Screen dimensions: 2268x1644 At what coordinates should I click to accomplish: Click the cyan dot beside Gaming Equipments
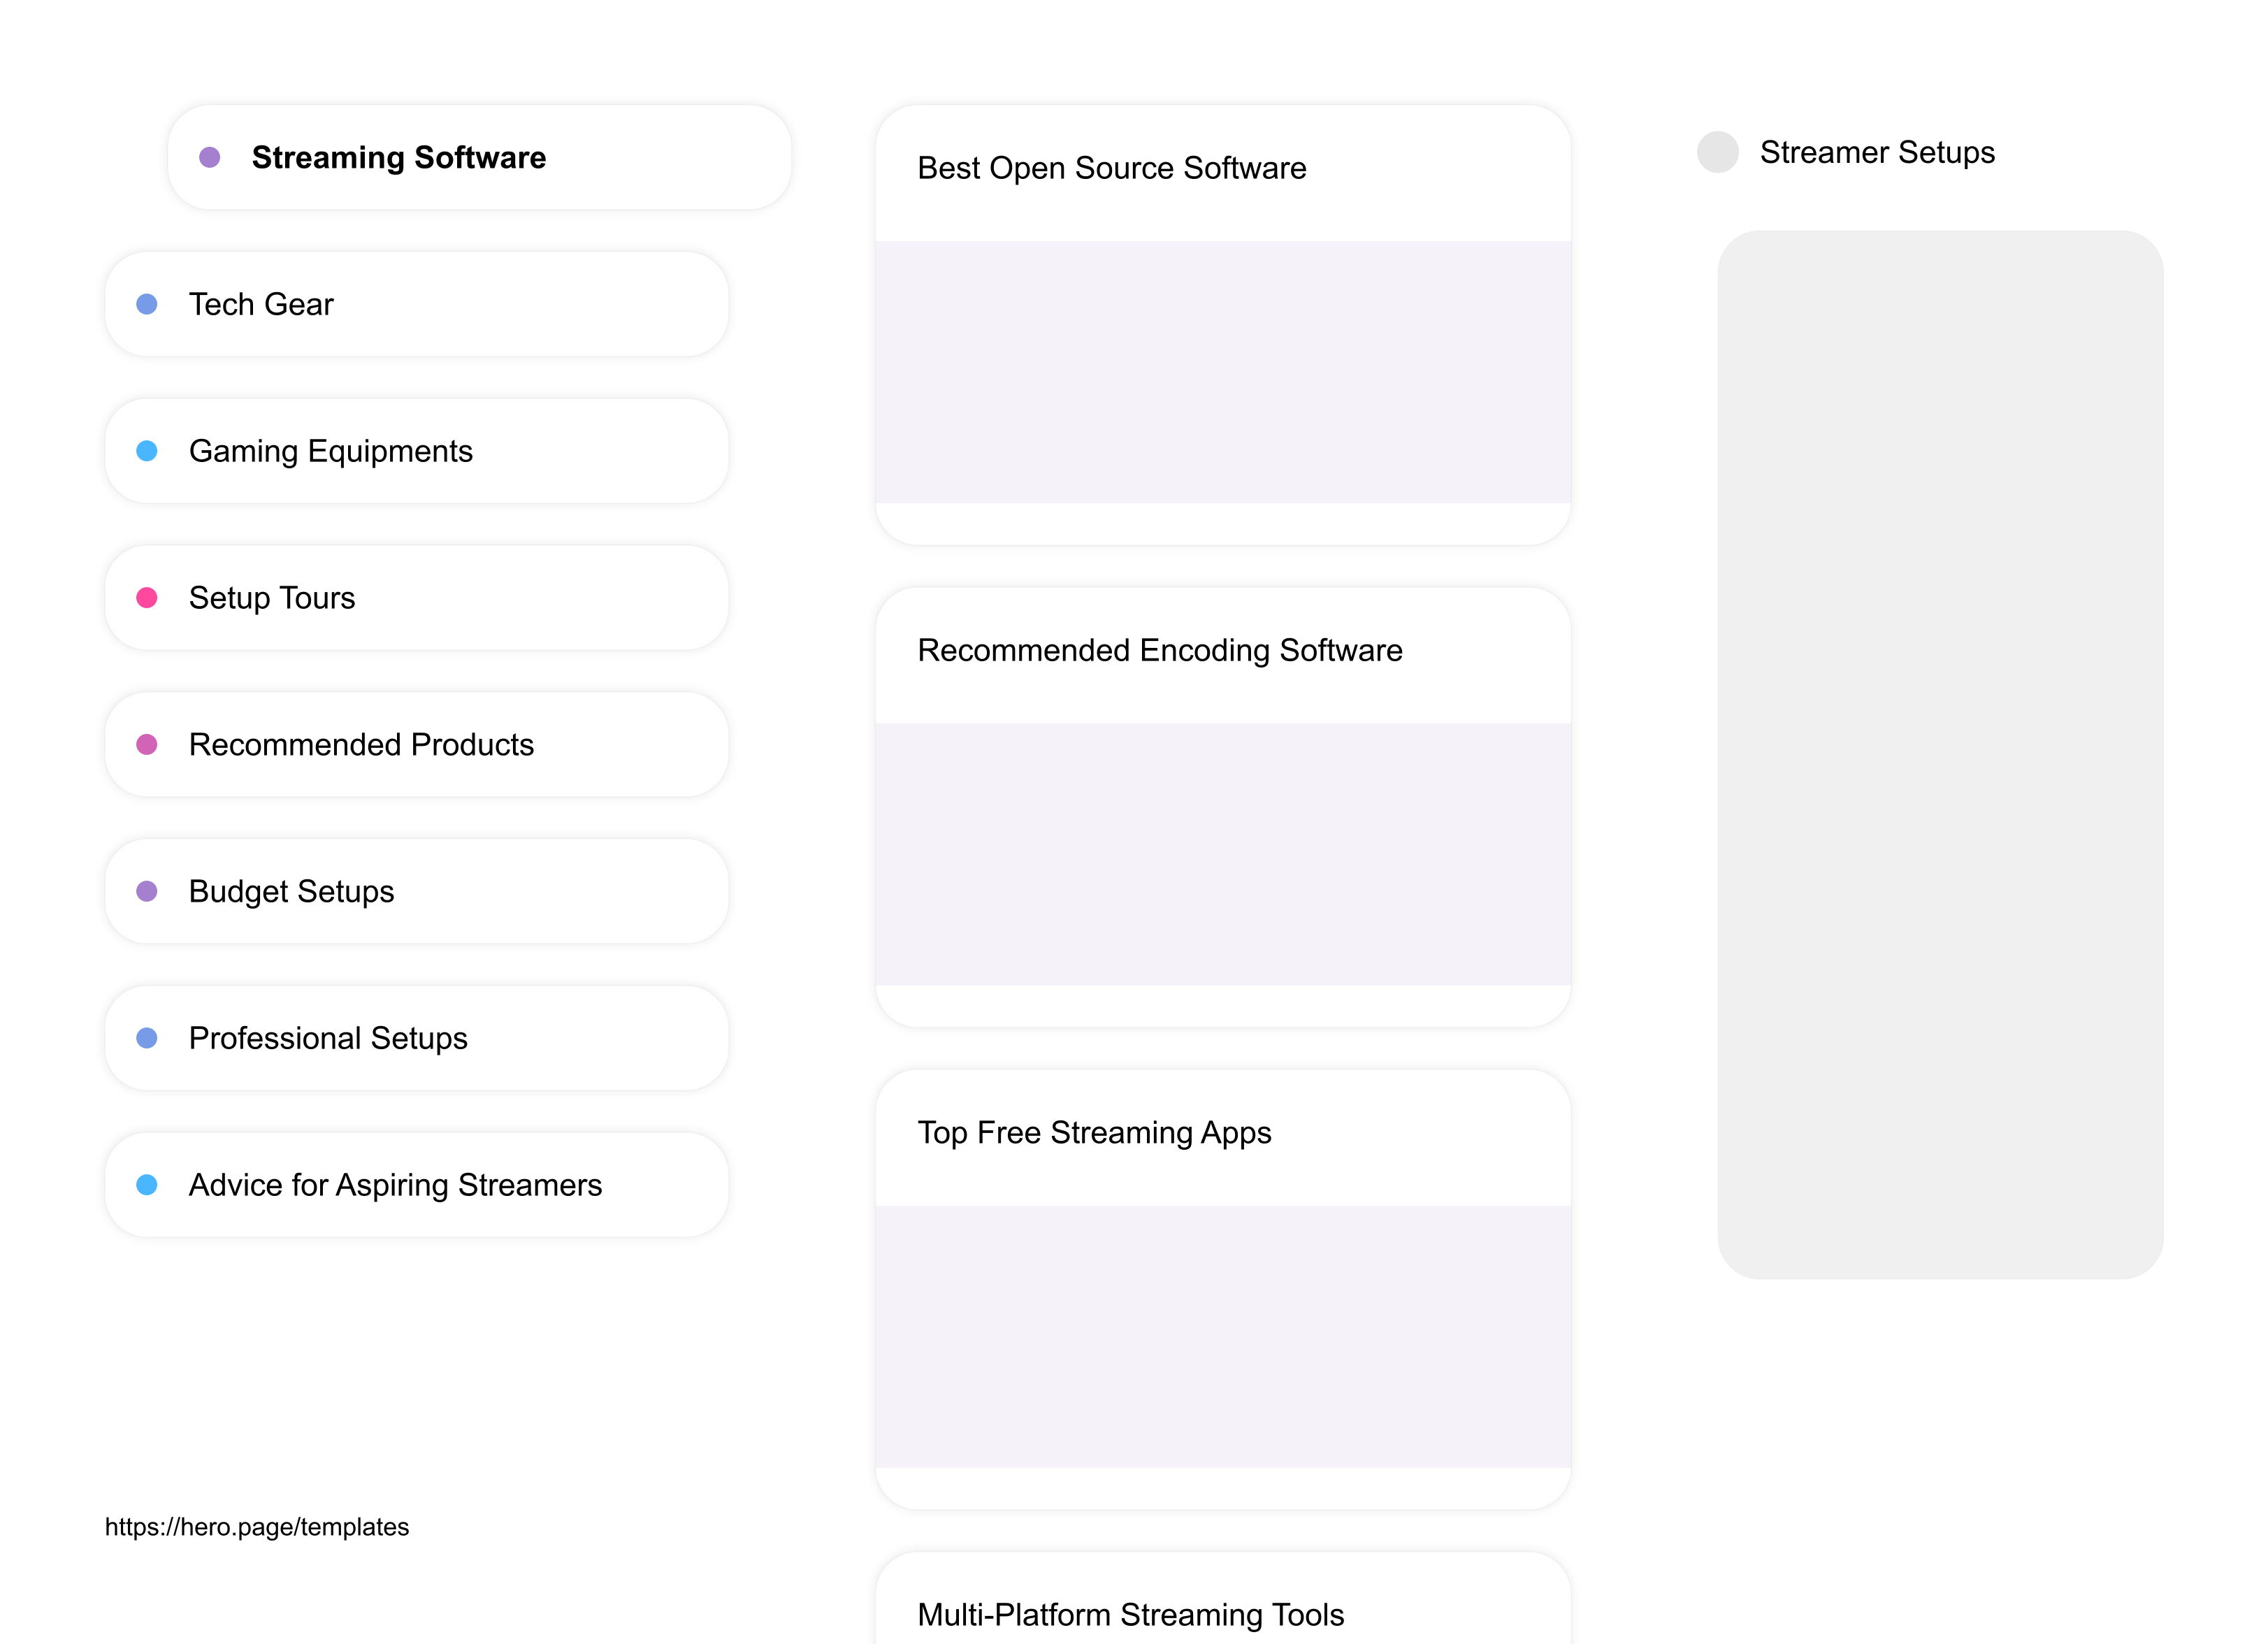coord(148,450)
